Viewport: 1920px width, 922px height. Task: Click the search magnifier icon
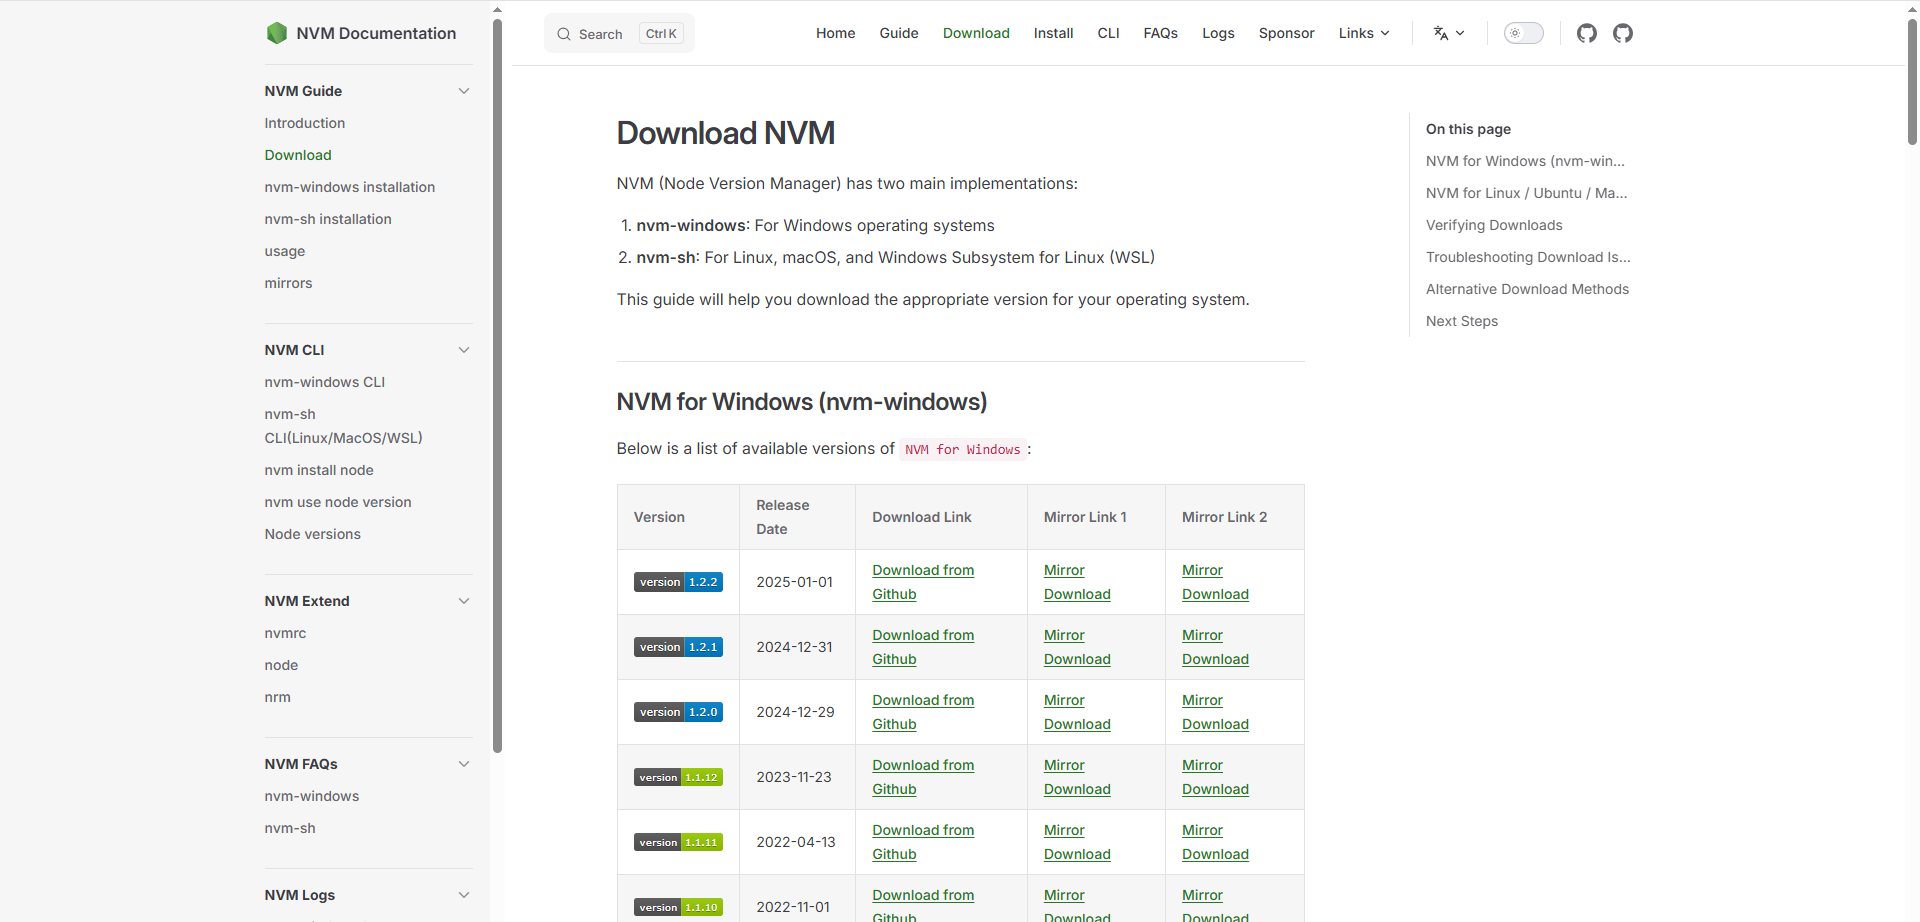pos(564,33)
